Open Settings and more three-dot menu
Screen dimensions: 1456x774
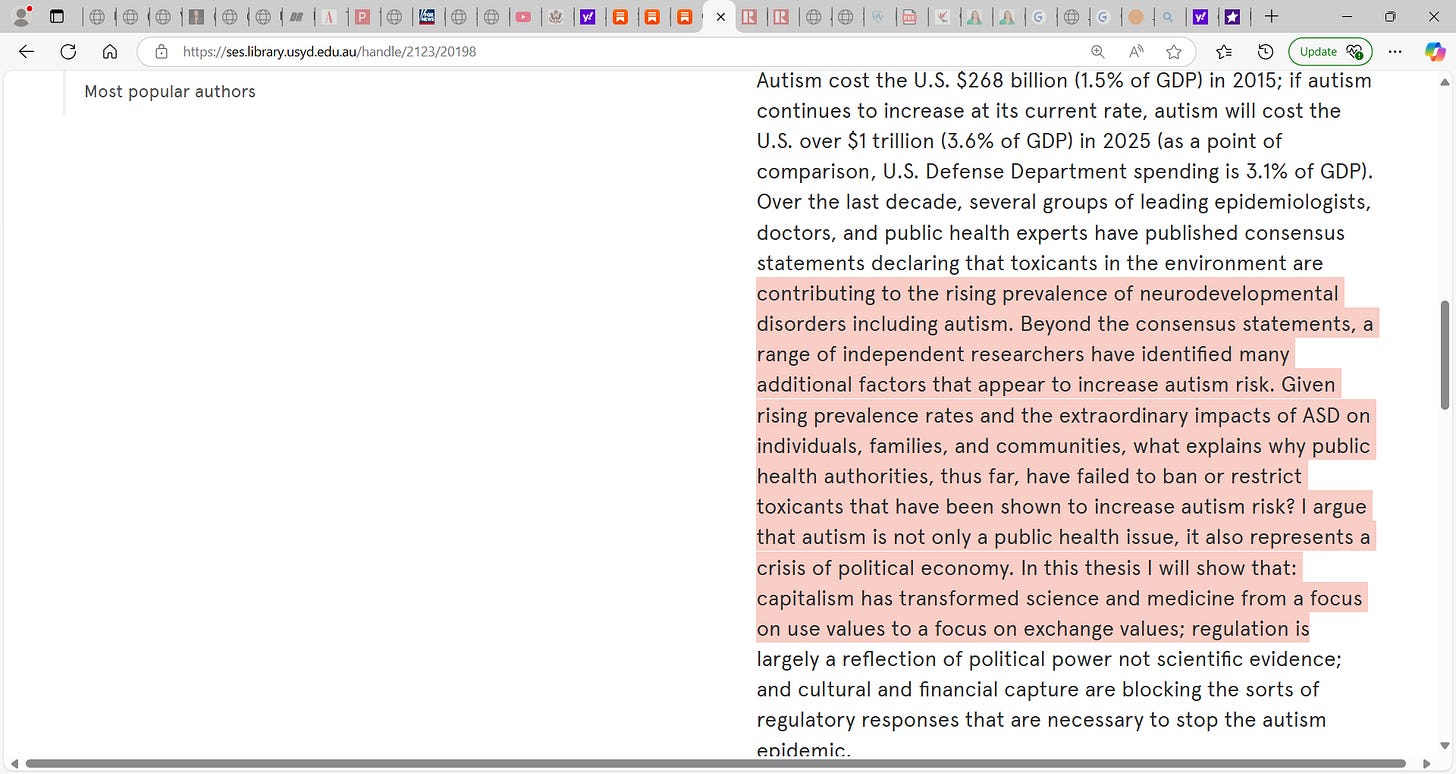(x=1396, y=52)
